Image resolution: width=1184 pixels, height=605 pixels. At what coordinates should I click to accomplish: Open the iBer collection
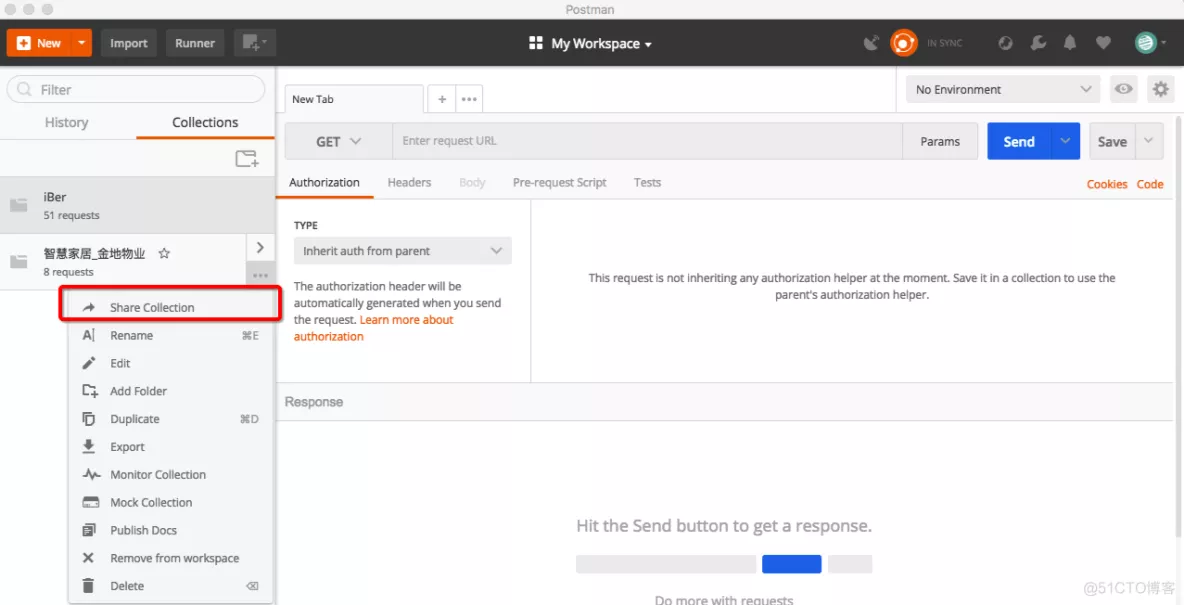137,205
